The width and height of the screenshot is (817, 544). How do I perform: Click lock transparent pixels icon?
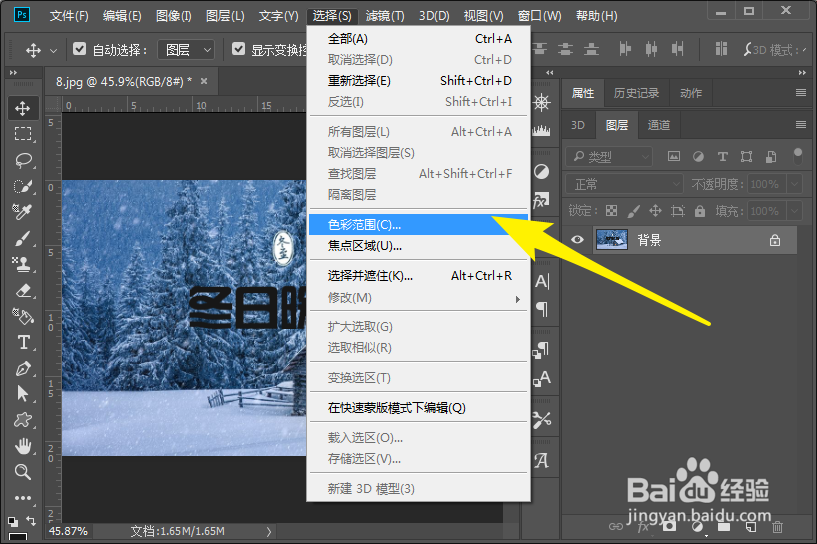611,211
